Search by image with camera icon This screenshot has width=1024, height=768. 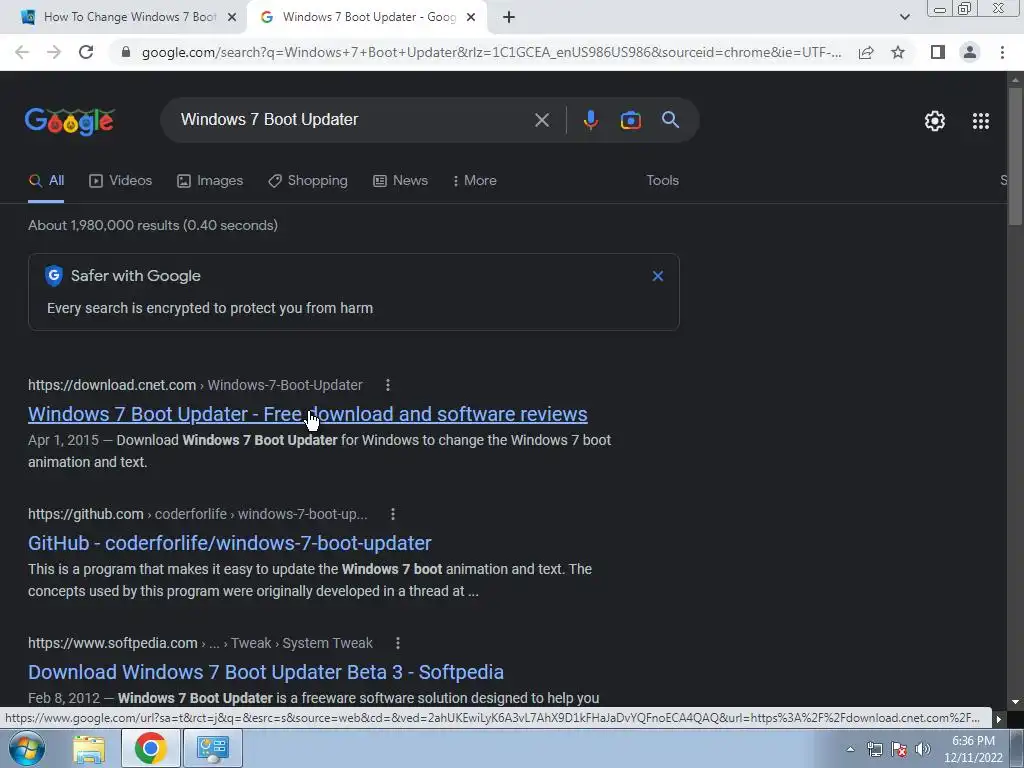(x=630, y=120)
